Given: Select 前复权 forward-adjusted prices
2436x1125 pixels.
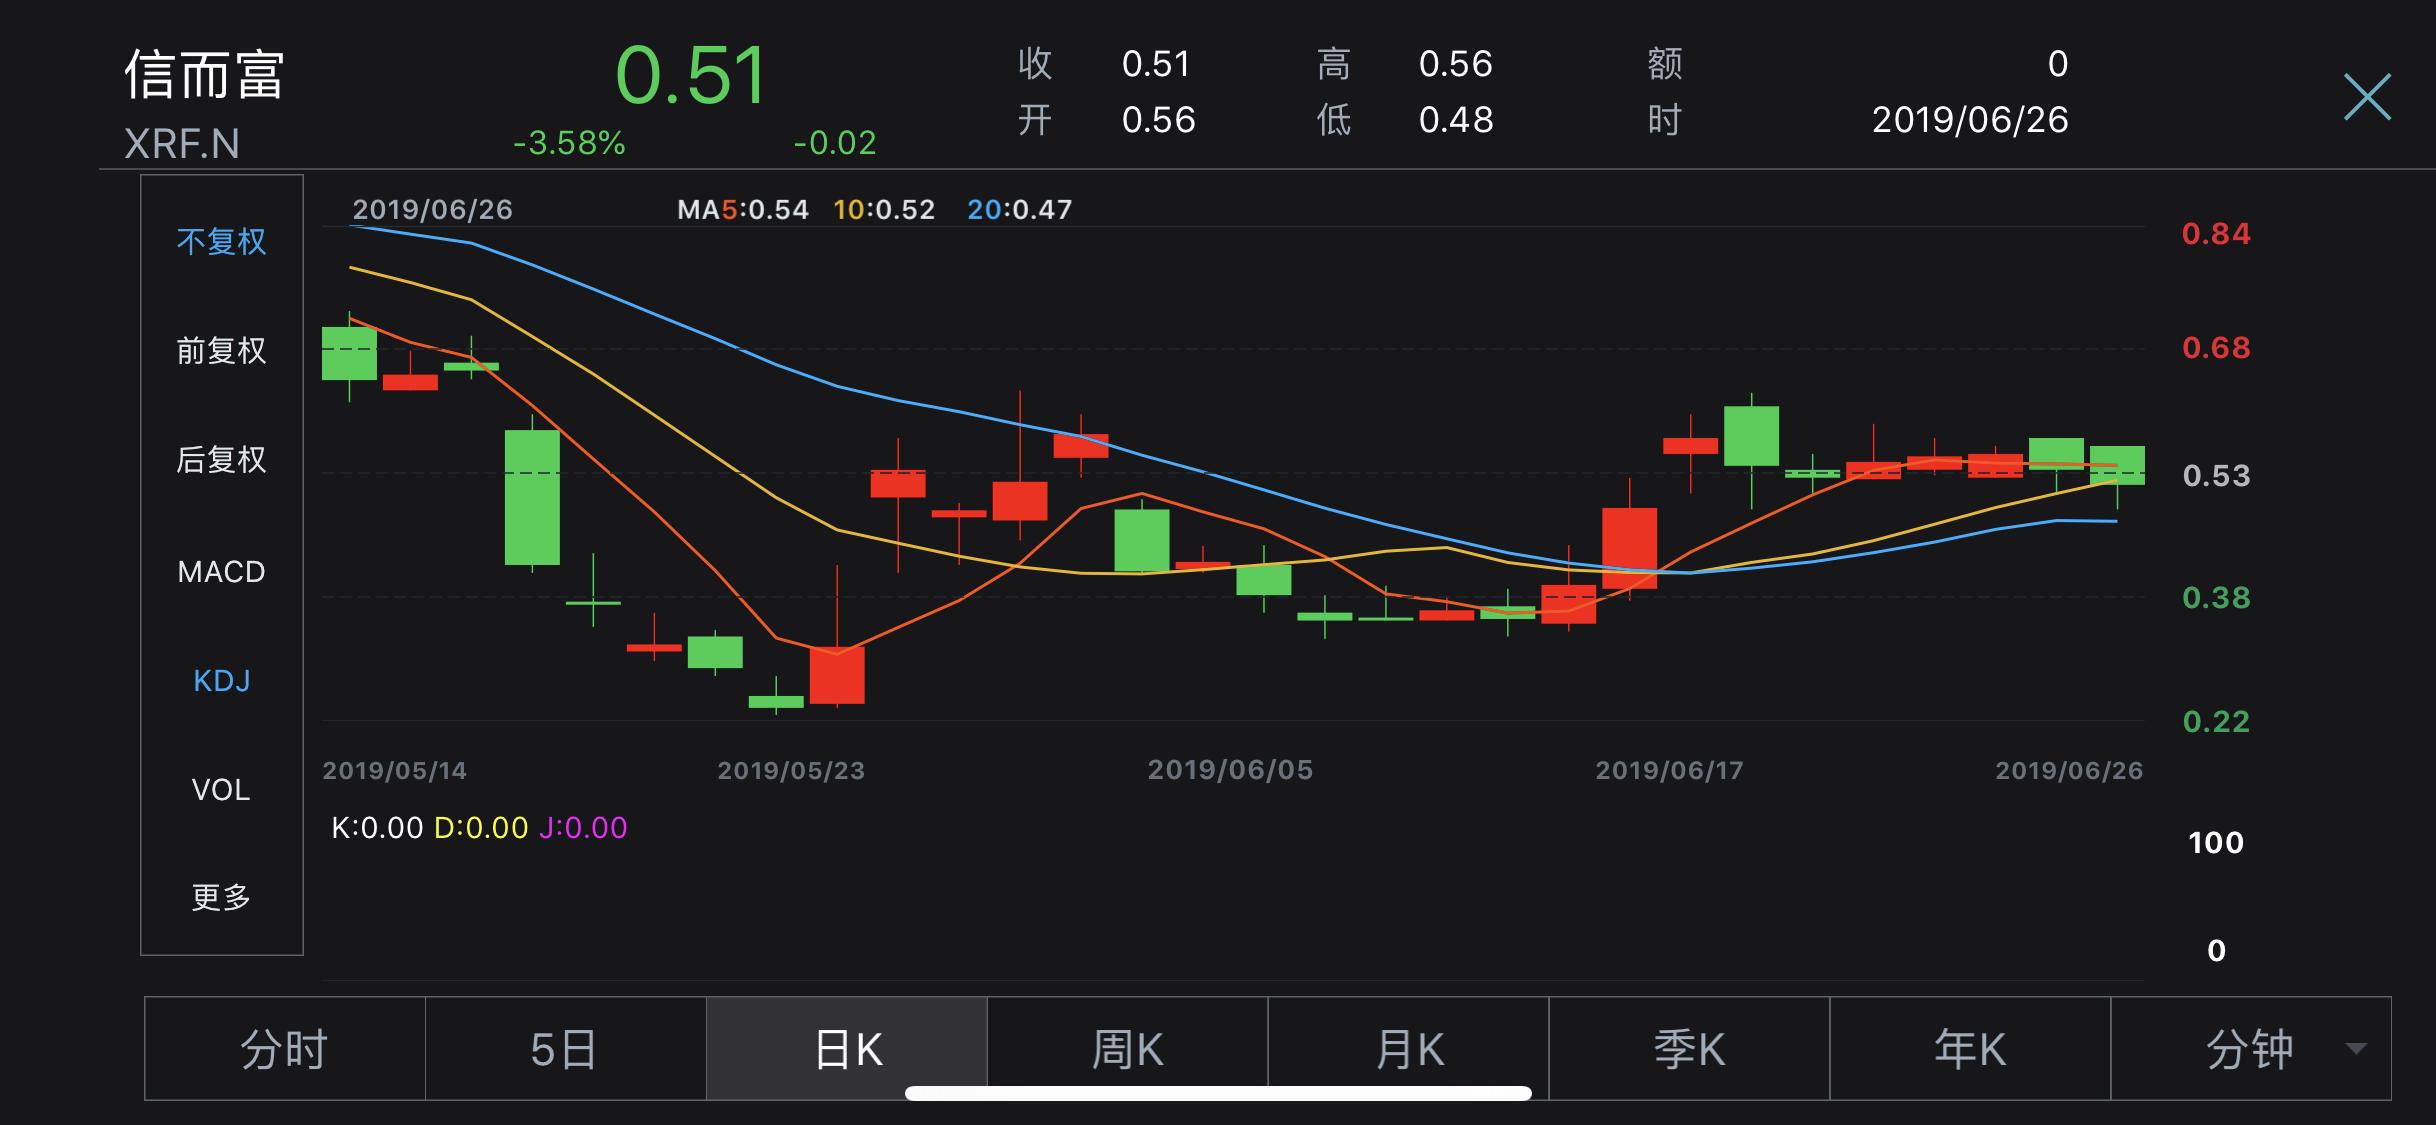Looking at the screenshot, I should (x=222, y=352).
